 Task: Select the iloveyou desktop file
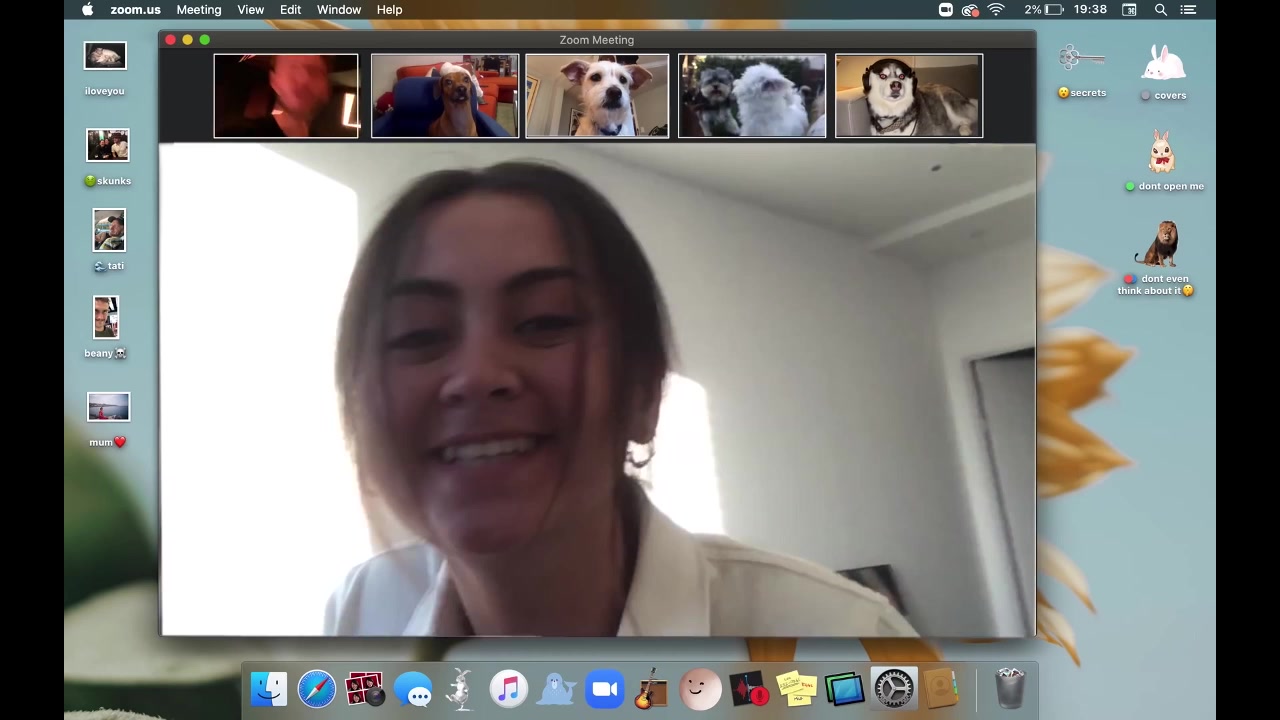(x=105, y=68)
